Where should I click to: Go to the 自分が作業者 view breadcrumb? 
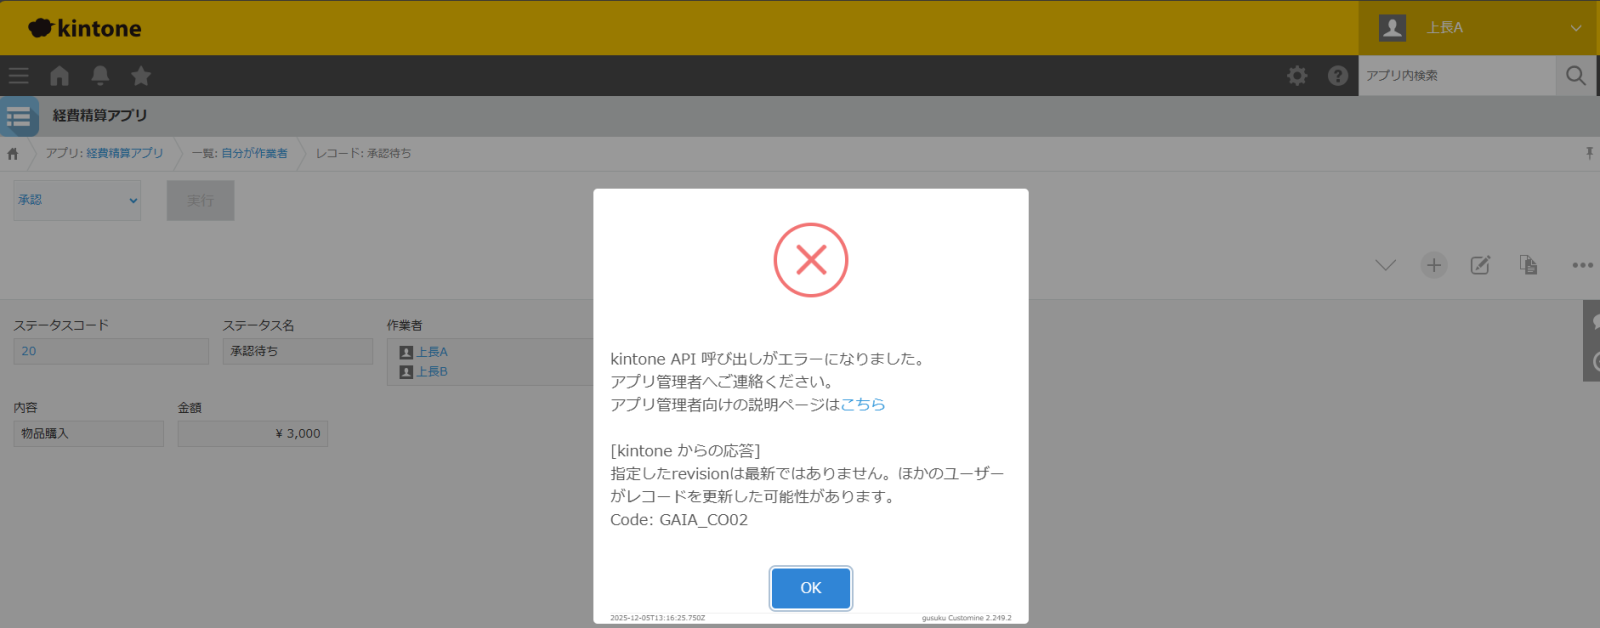coord(254,153)
